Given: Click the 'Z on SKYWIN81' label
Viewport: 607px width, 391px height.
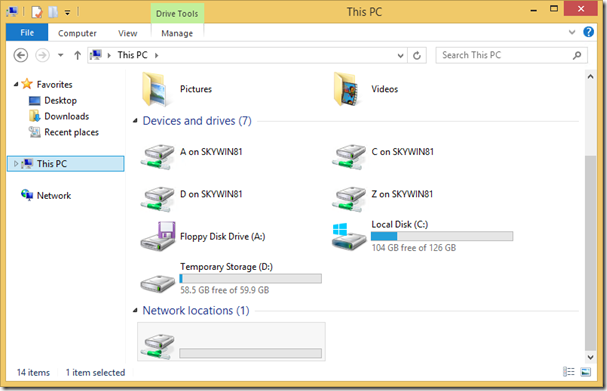Looking at the screenshot, I should point(402,194).
